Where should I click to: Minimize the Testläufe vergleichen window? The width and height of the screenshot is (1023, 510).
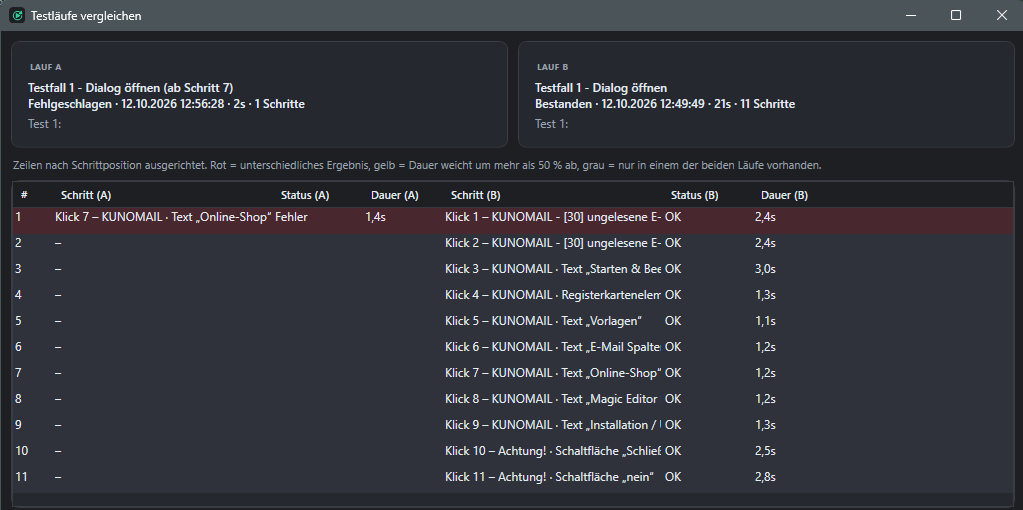910,16
